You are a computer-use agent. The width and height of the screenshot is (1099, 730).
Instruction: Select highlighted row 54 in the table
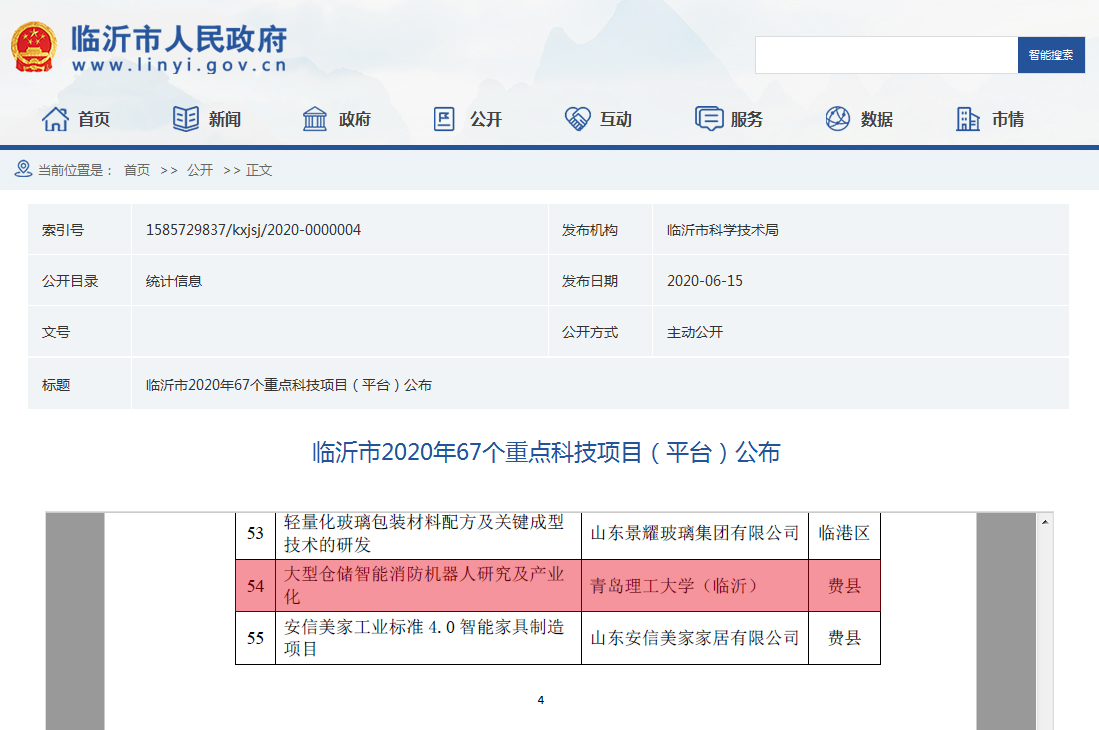pyautogui.click(x=557, y=586)
